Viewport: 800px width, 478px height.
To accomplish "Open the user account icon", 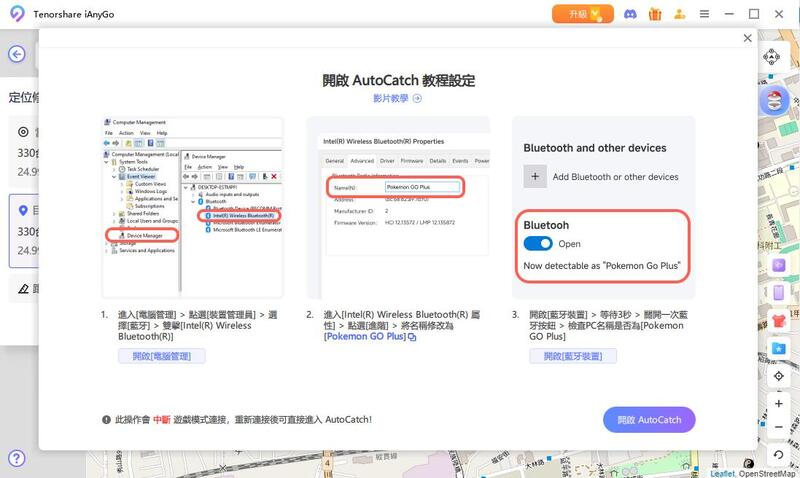I will pyautogui.click(x=679, y=14).
